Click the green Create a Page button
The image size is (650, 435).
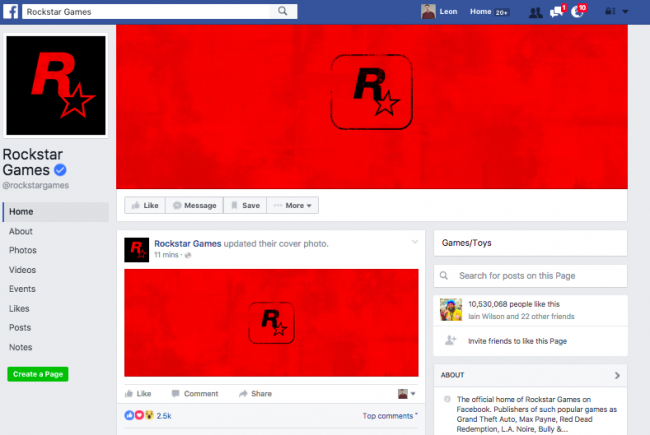click(x=38, y=374)
